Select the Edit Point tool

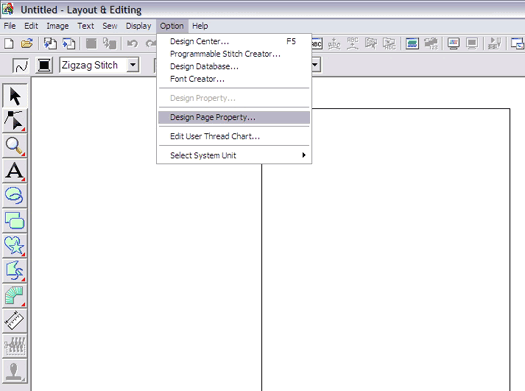click(15, 121)
